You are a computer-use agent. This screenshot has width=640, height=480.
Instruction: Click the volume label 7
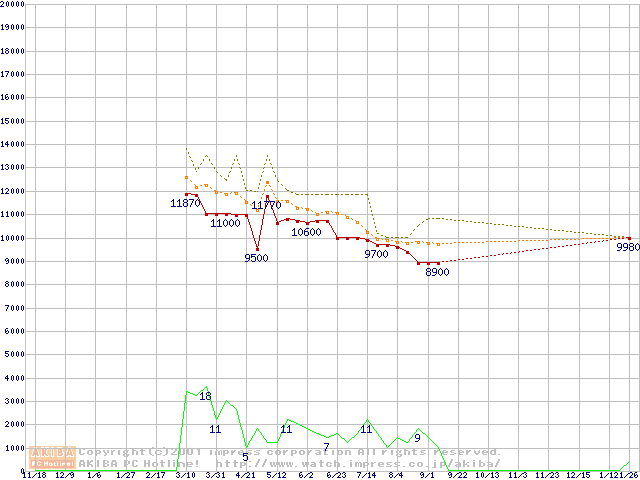coord(326,446)
